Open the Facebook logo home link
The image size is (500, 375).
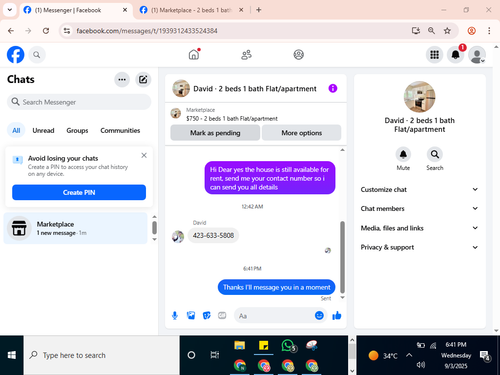(15, 55)
